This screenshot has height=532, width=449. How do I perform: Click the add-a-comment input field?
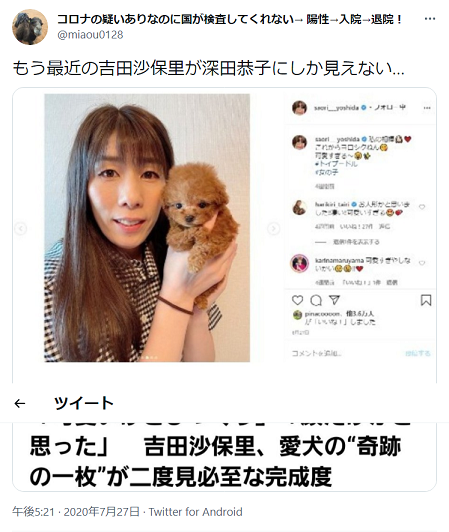click(x=344, y=353)
